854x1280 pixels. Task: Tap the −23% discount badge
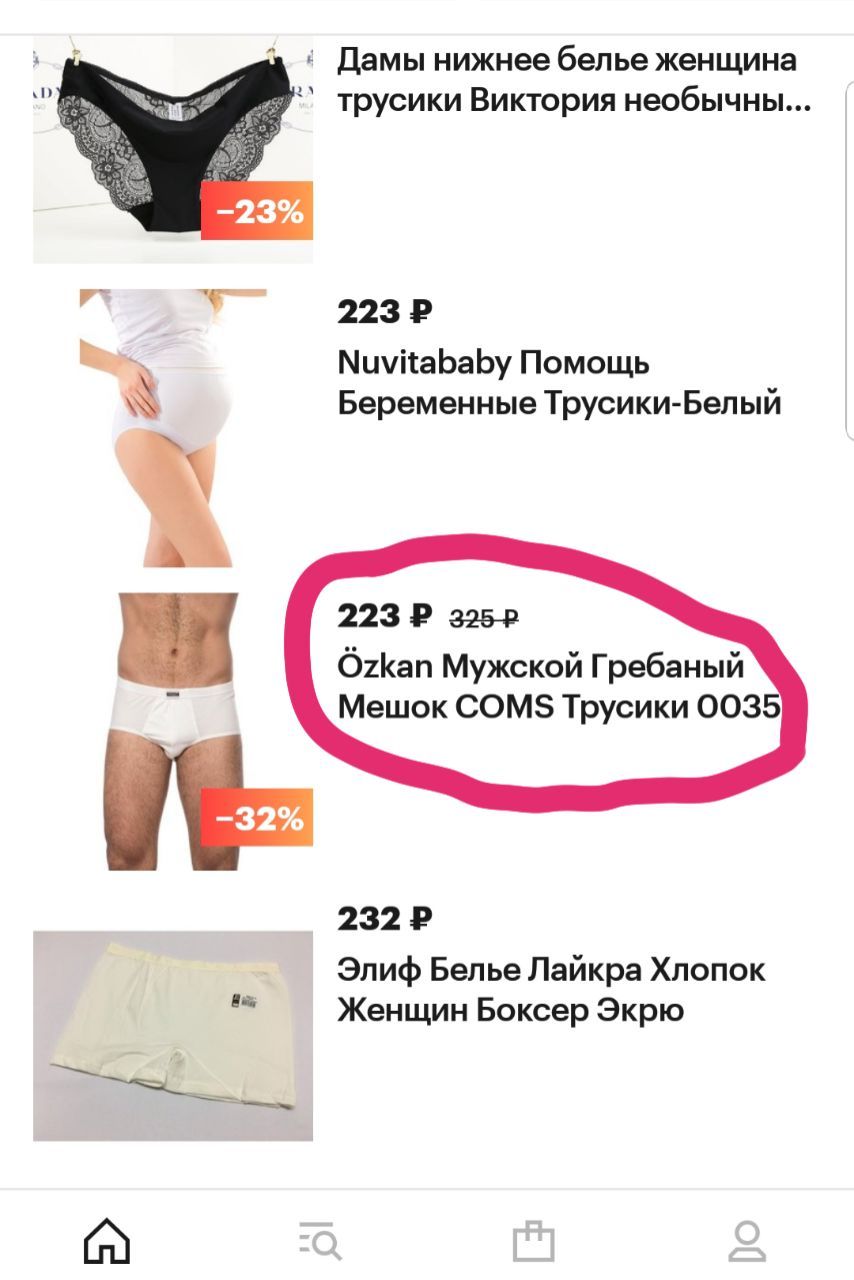coord(257,211)
